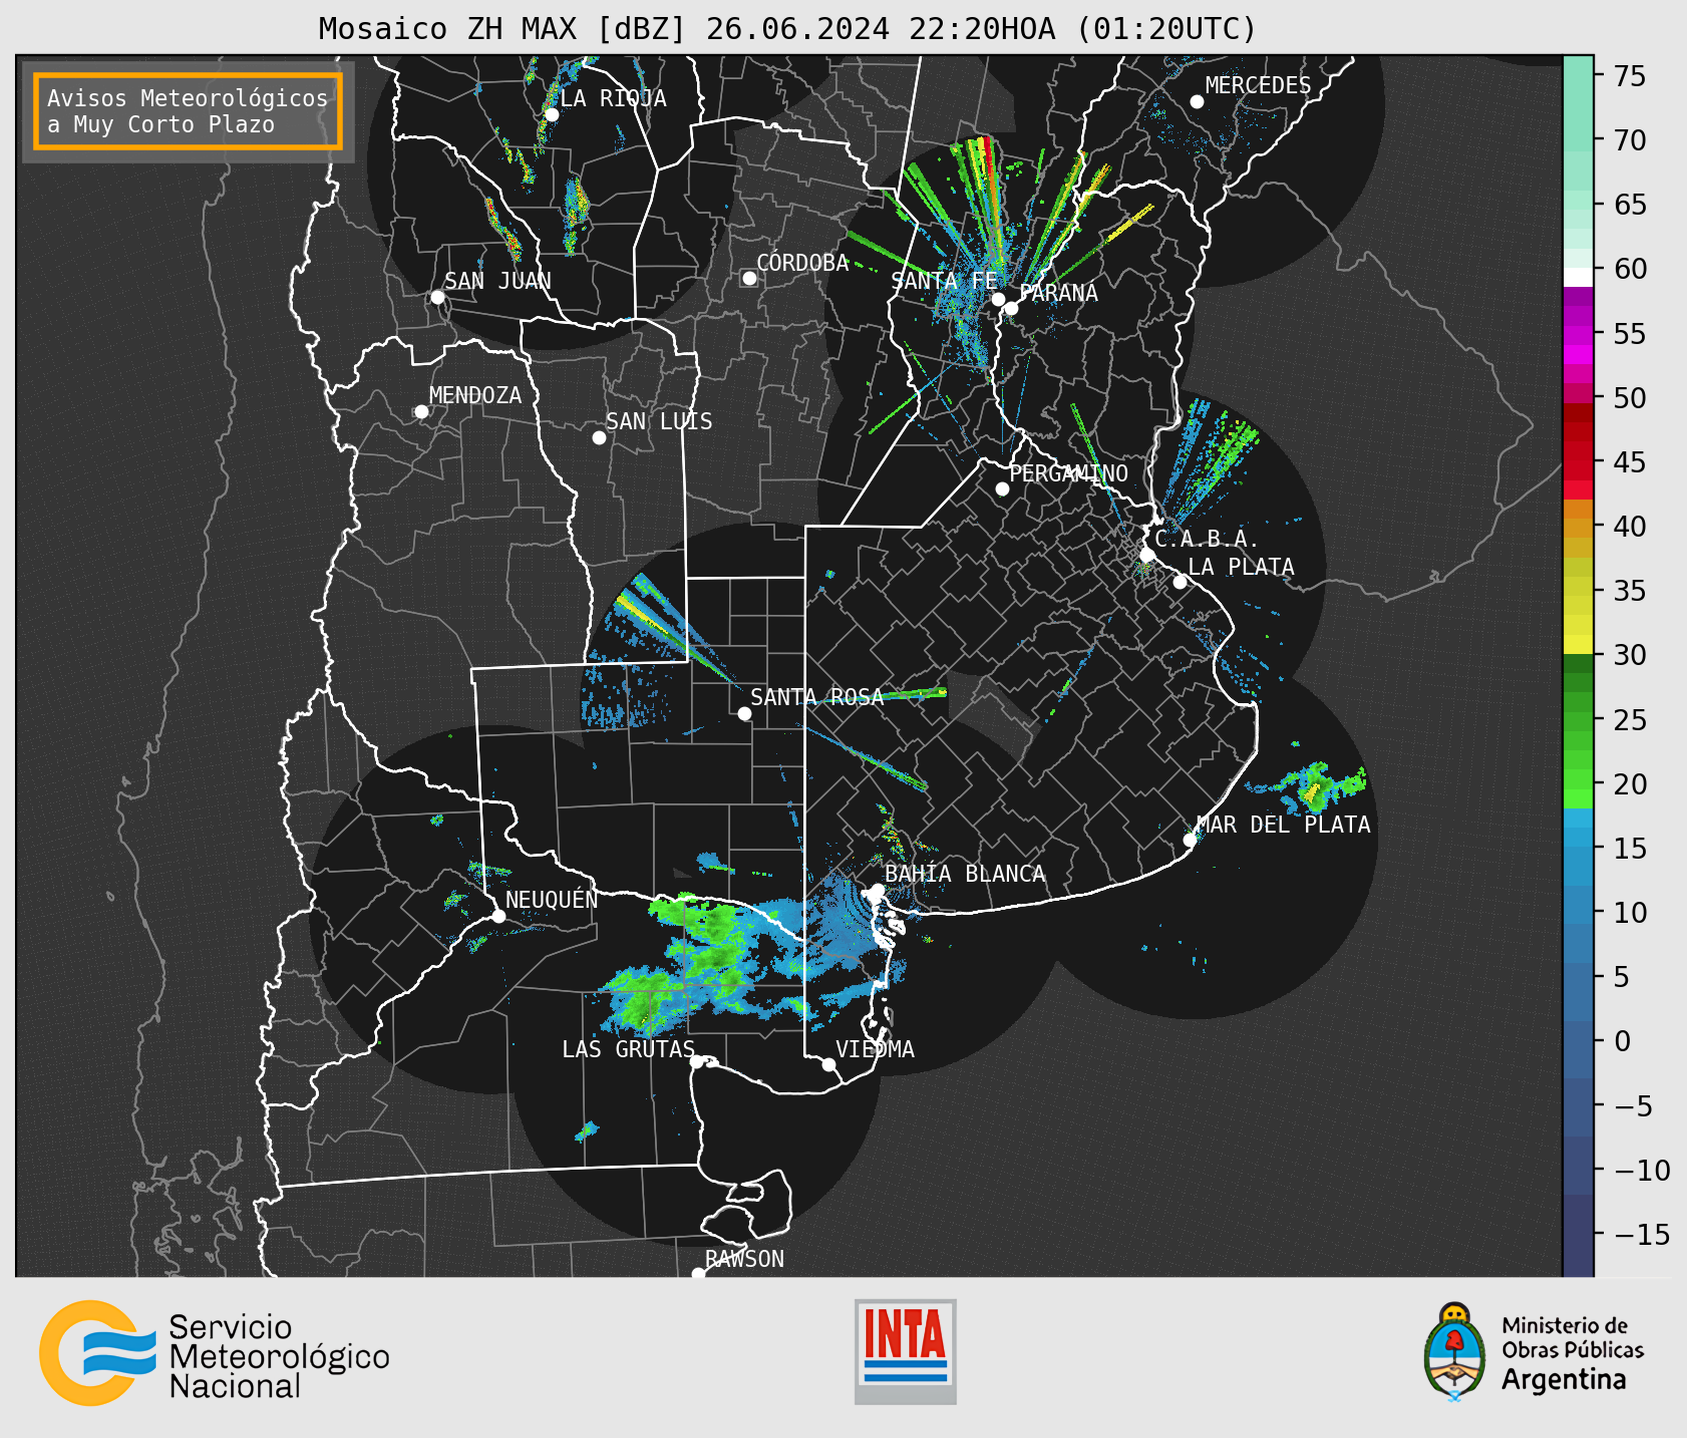This screenshot has height=1438, width=1687.
Task: Select the SANTA ROSA city marker
Action: [744, 713]
